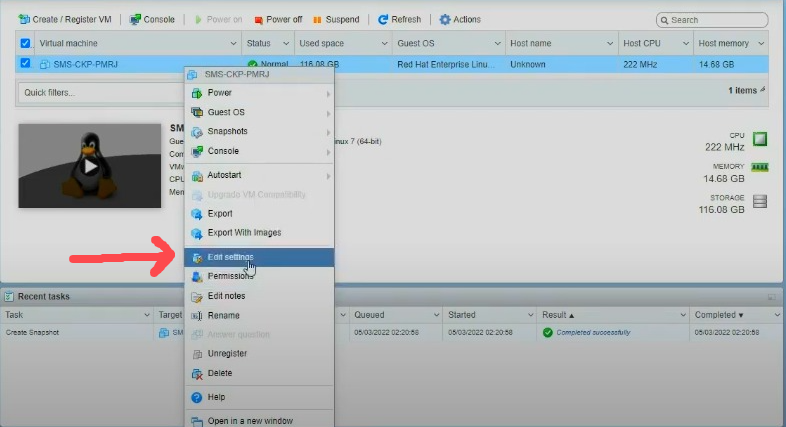786x427 pixels.
Task: Open Host memory column dropdown arrow
Action: pyautogui.click(x=761, y=44)
